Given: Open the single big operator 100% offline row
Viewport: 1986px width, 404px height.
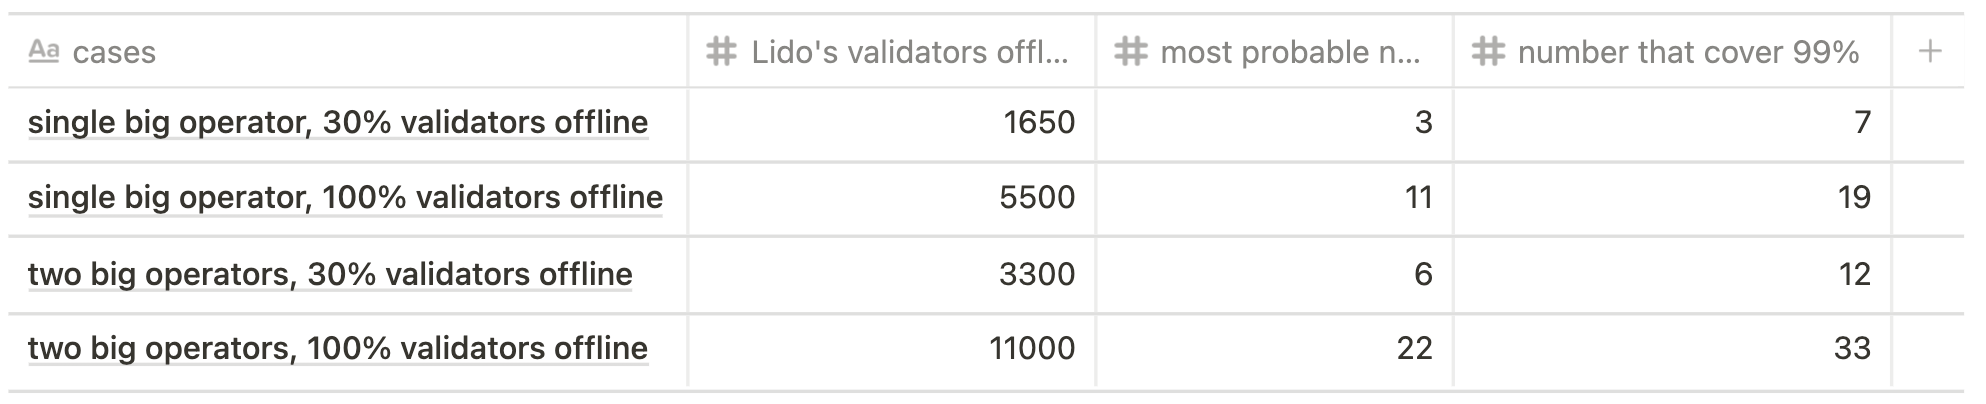Looking at the screenshot, I should click(345, 198).
